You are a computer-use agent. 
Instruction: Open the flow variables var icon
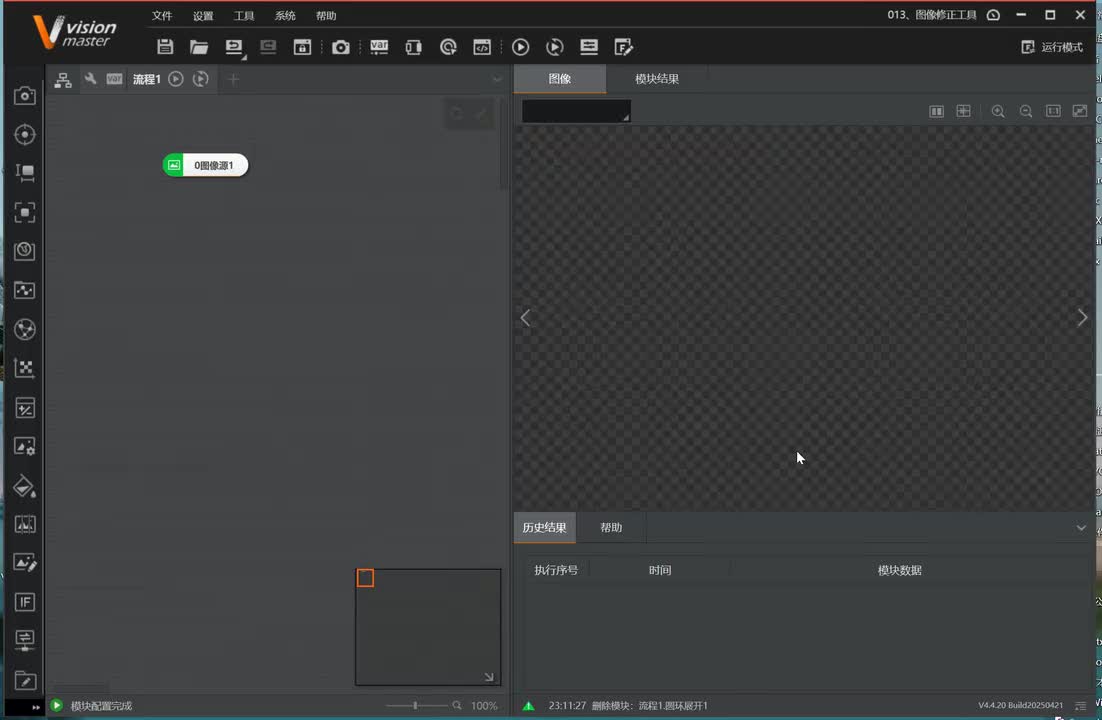(x=115, y=79)
